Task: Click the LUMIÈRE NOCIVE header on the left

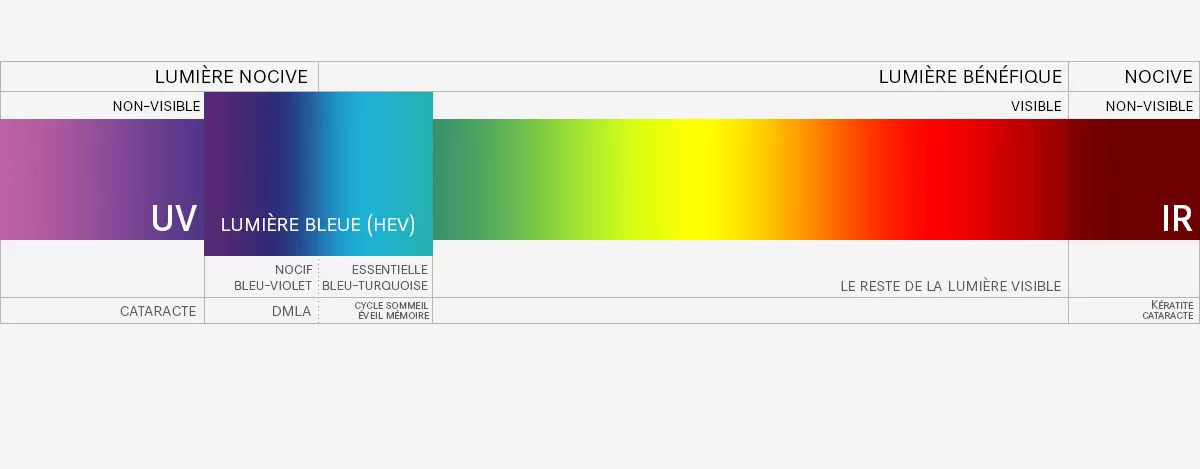Action: (x=233, y=77)
